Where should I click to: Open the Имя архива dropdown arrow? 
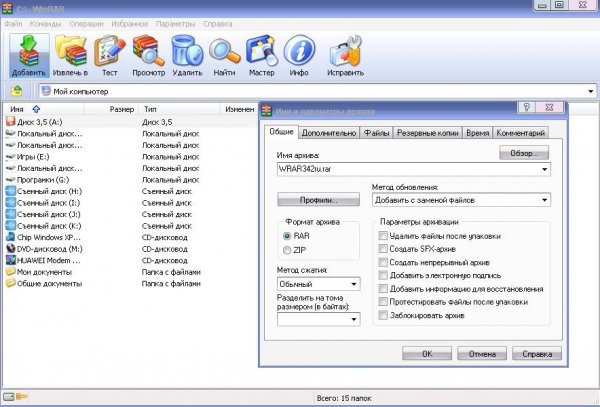click(x=545, y=169)
